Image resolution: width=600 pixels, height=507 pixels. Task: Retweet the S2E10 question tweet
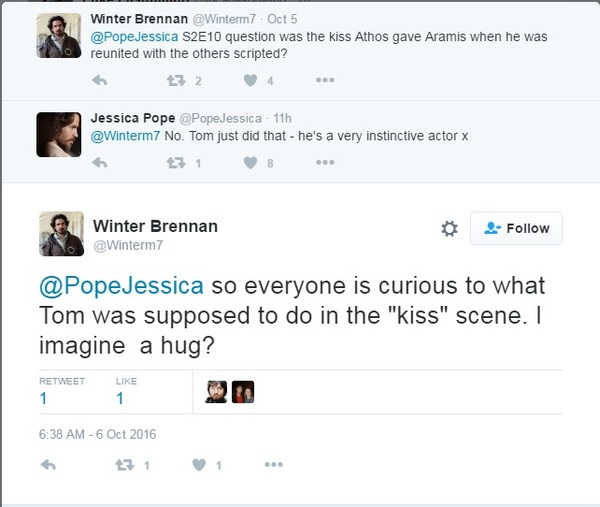tap(175, 81)
